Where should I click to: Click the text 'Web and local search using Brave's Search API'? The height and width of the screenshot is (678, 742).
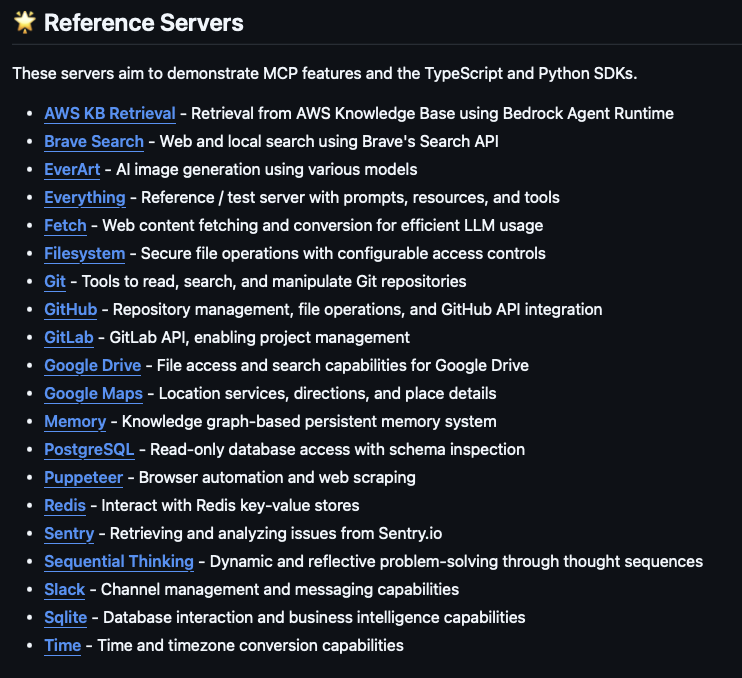click(329, 141)
